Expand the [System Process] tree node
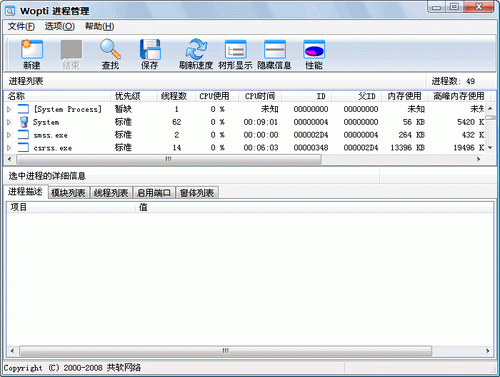The height and width of the screenshot is (377, 500). (9, 109)
